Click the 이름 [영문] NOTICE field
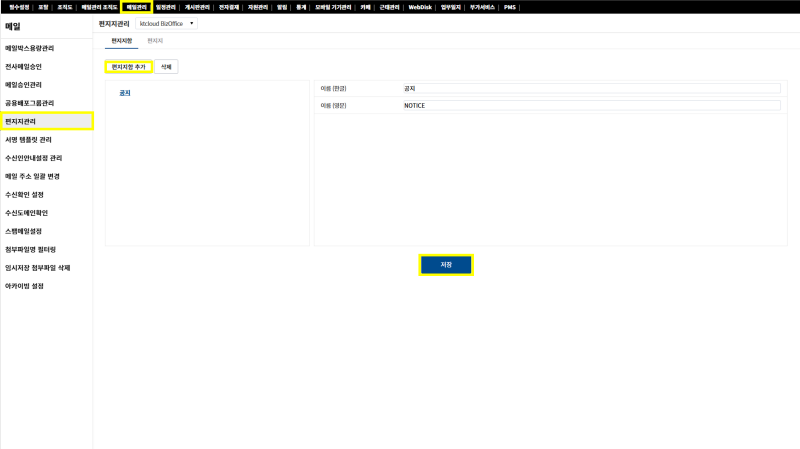Screen dimensions: 800x449 pyautogui.click(x=590, y=105)
